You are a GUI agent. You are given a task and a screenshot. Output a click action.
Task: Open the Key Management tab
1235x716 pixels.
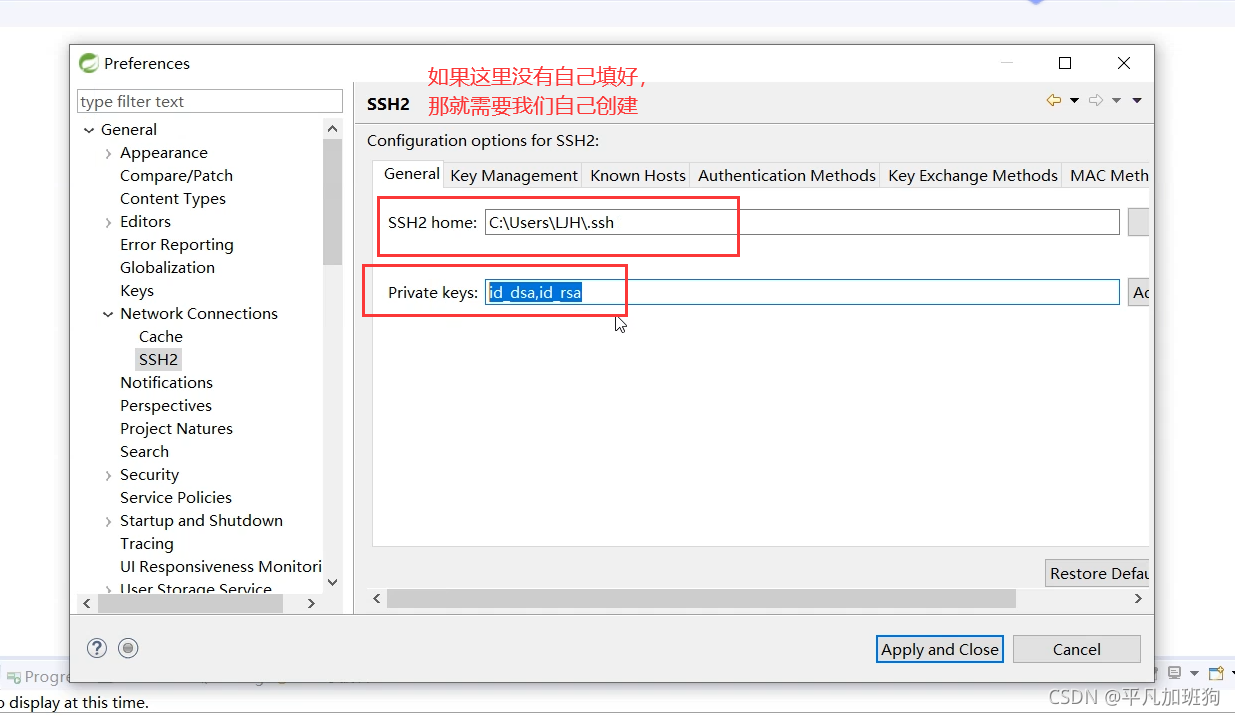[514, 175]
